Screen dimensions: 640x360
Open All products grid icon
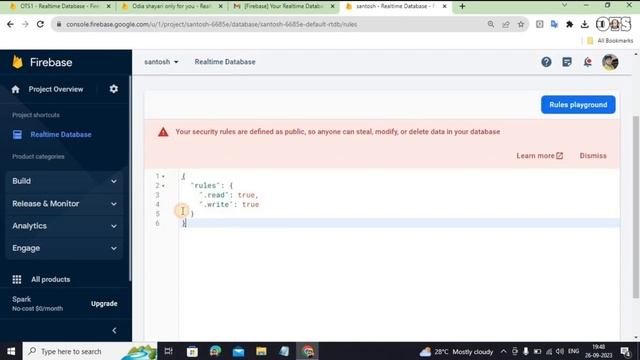[x=17, y=279]
